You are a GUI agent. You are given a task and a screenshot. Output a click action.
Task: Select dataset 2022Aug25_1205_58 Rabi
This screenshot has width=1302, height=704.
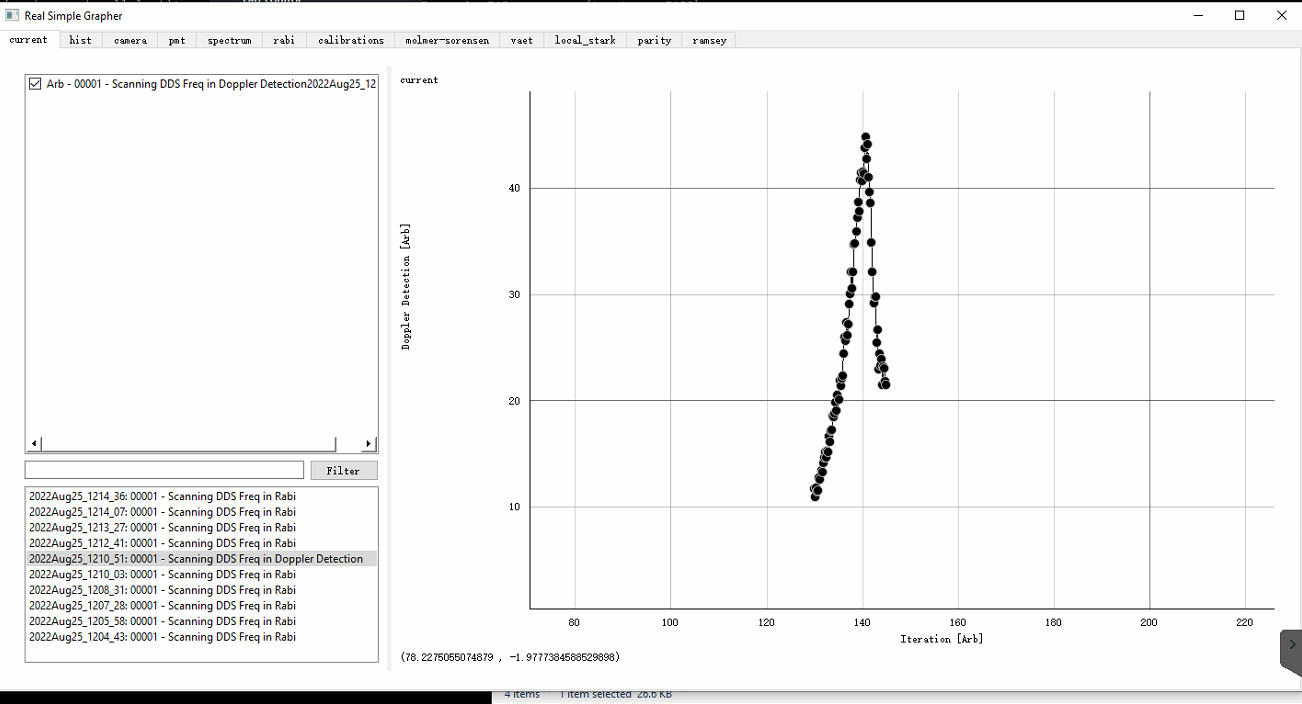pos(201,621)
